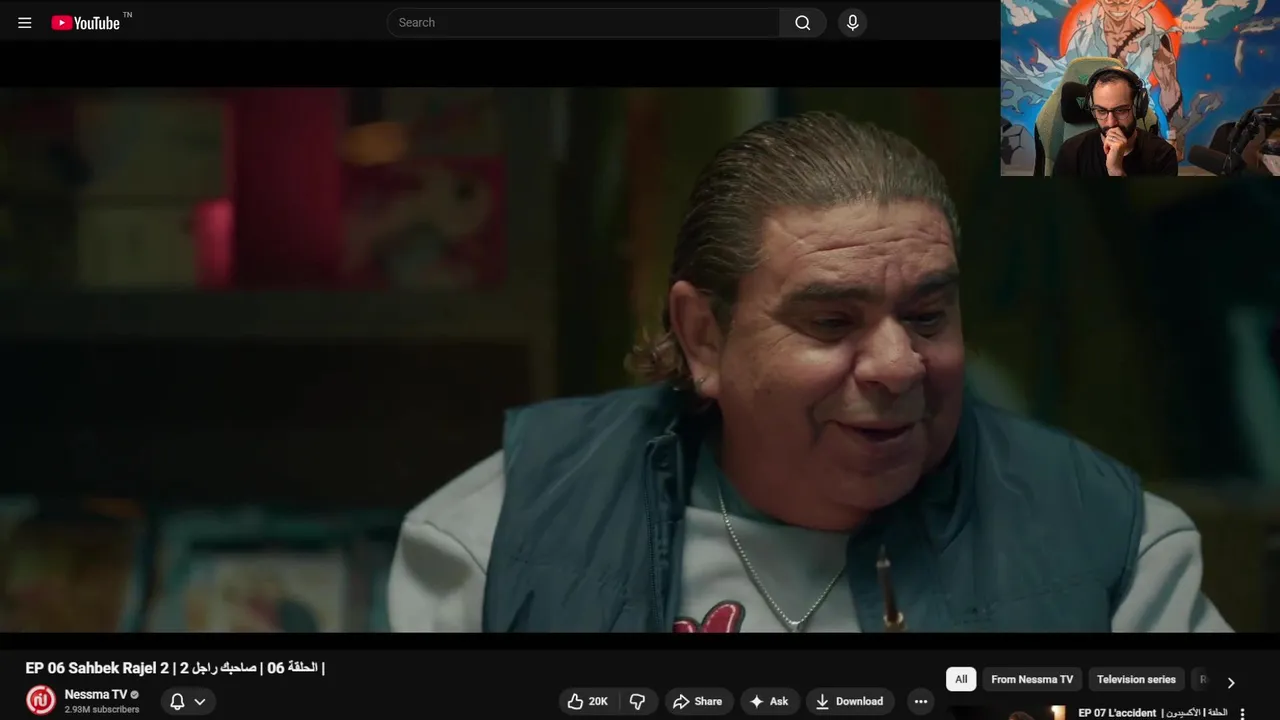Open options menu for EP 07 video
This screenshot has height=720, width=1280.
[1243, 713]
